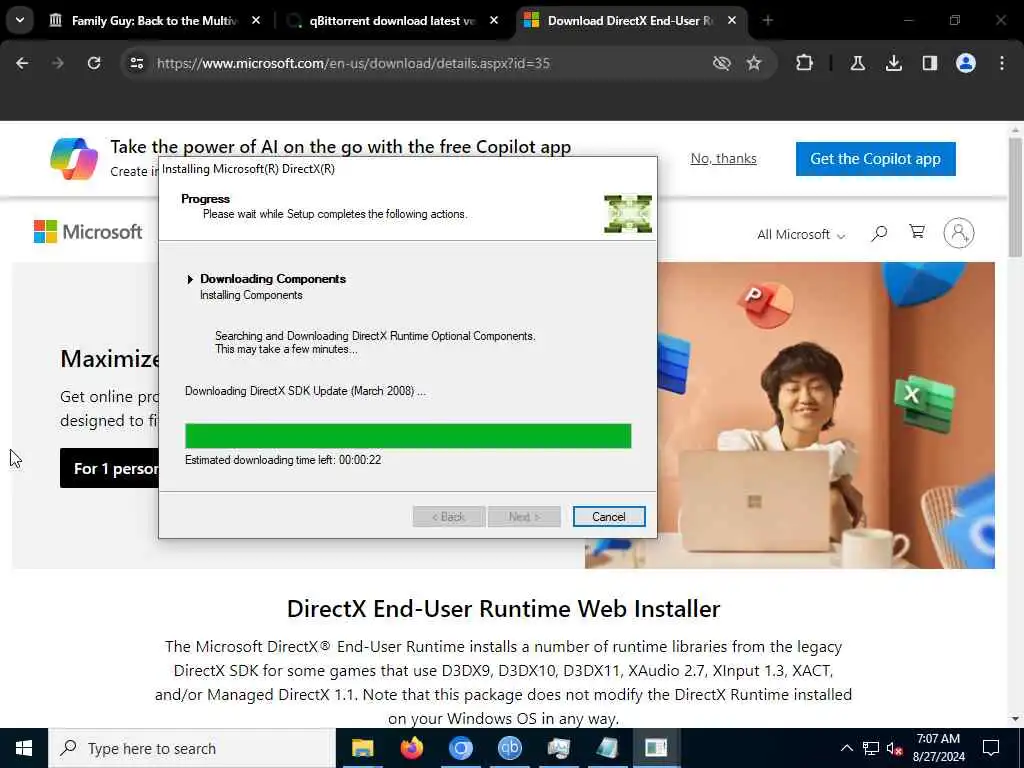Image resolution: width=1024 pixels, height=768 pixels.
Task: Click the muted volume tray icon
Action: point(895,748)
